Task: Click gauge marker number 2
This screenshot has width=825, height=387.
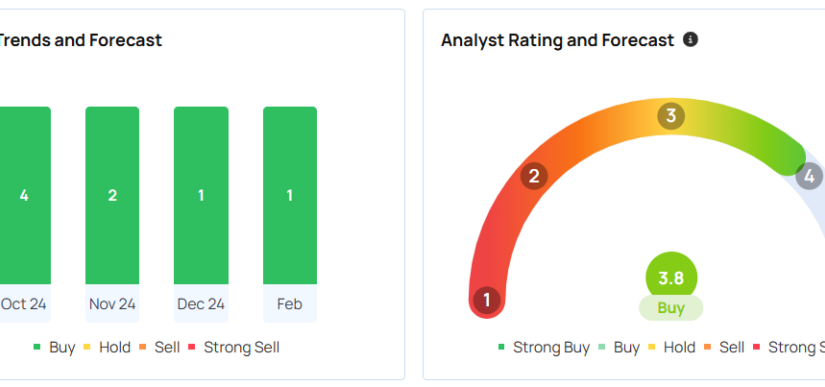Action: tap(534, 176)
